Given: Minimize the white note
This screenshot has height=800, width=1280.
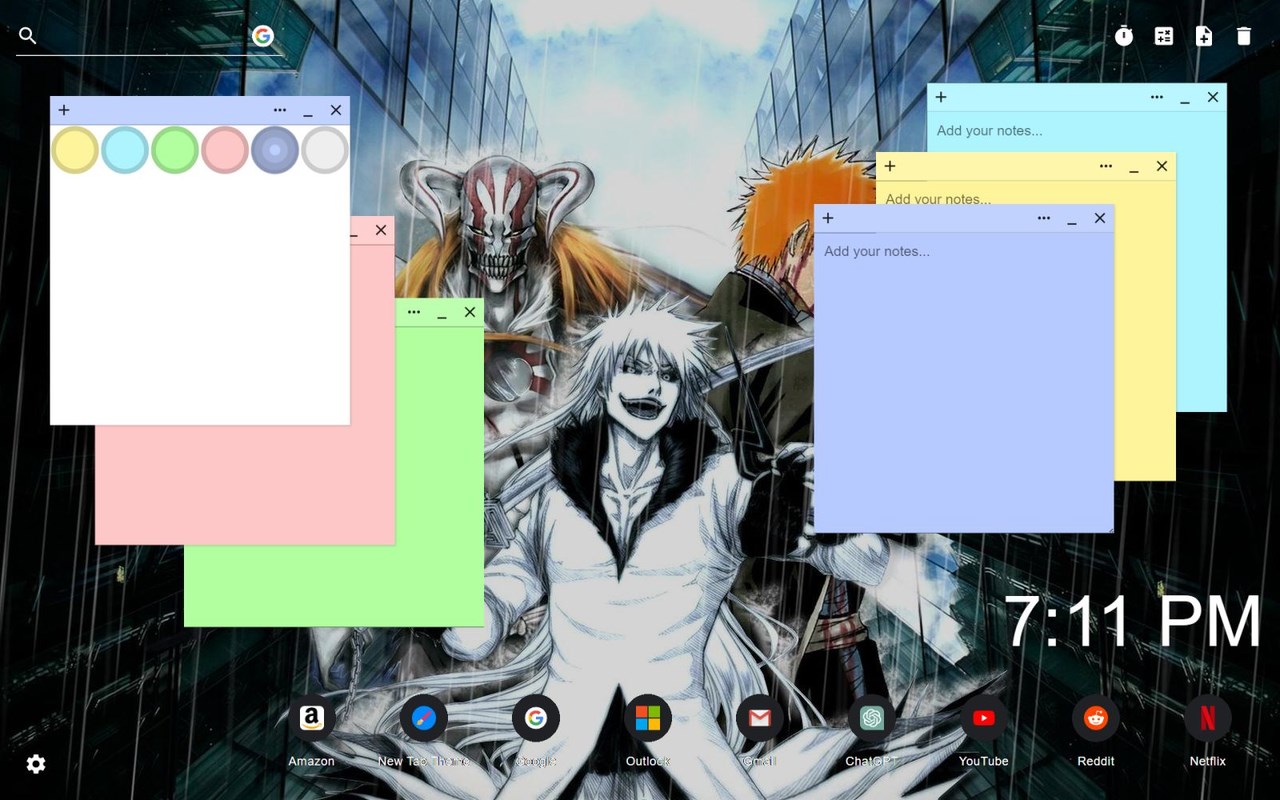Looking at the screenshot, I should tap(308, 110).
